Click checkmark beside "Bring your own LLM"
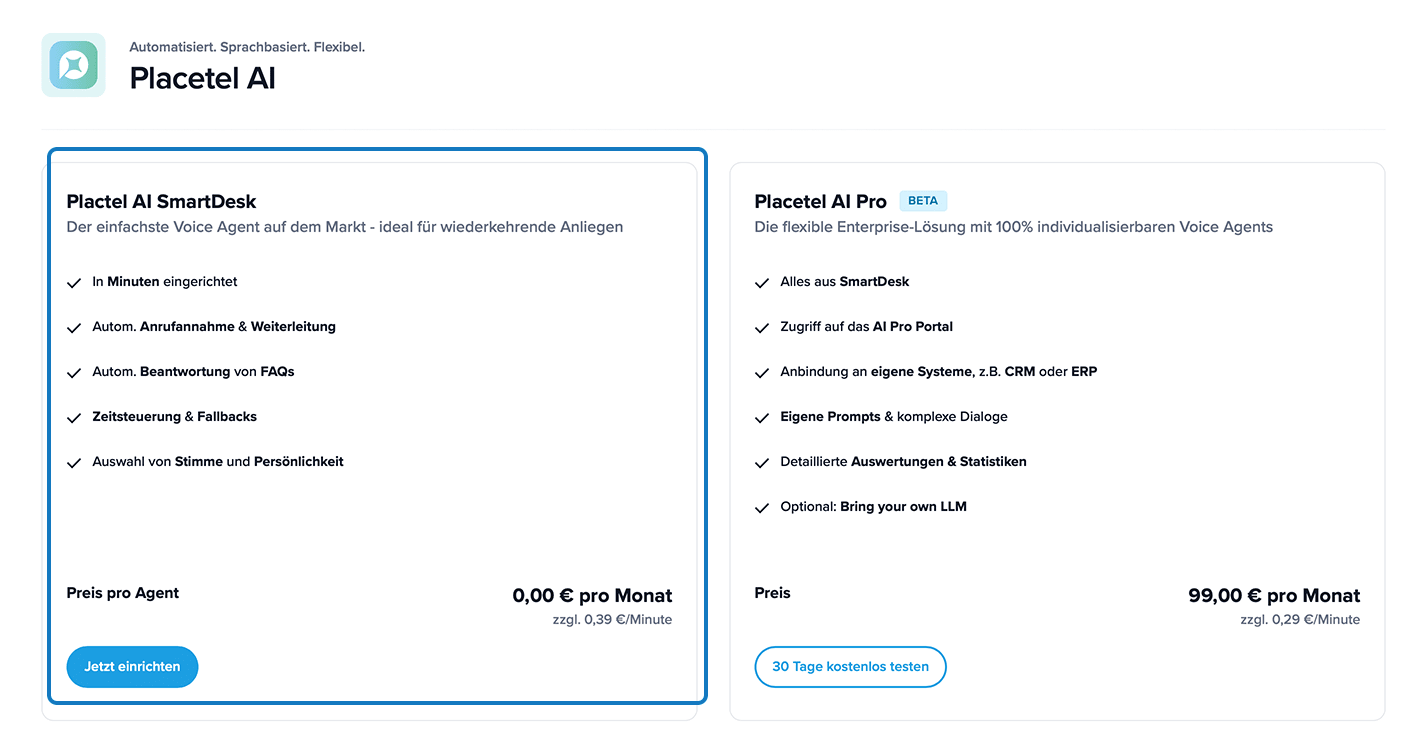Viewport: 1415px width, 743px height. [762, 508]
